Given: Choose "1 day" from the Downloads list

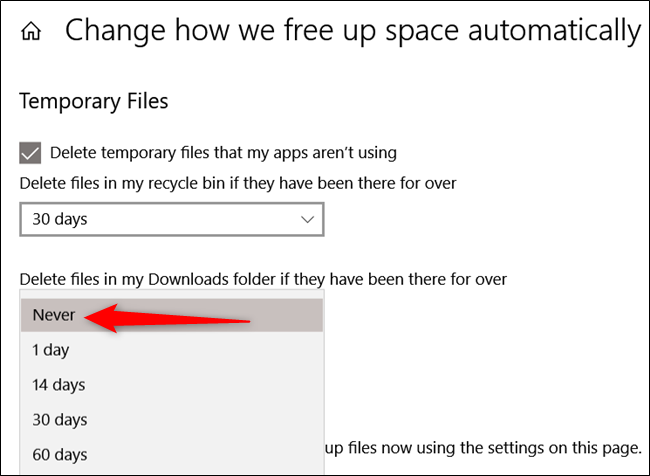Looking at the screenshot, I should pos(51,350).
